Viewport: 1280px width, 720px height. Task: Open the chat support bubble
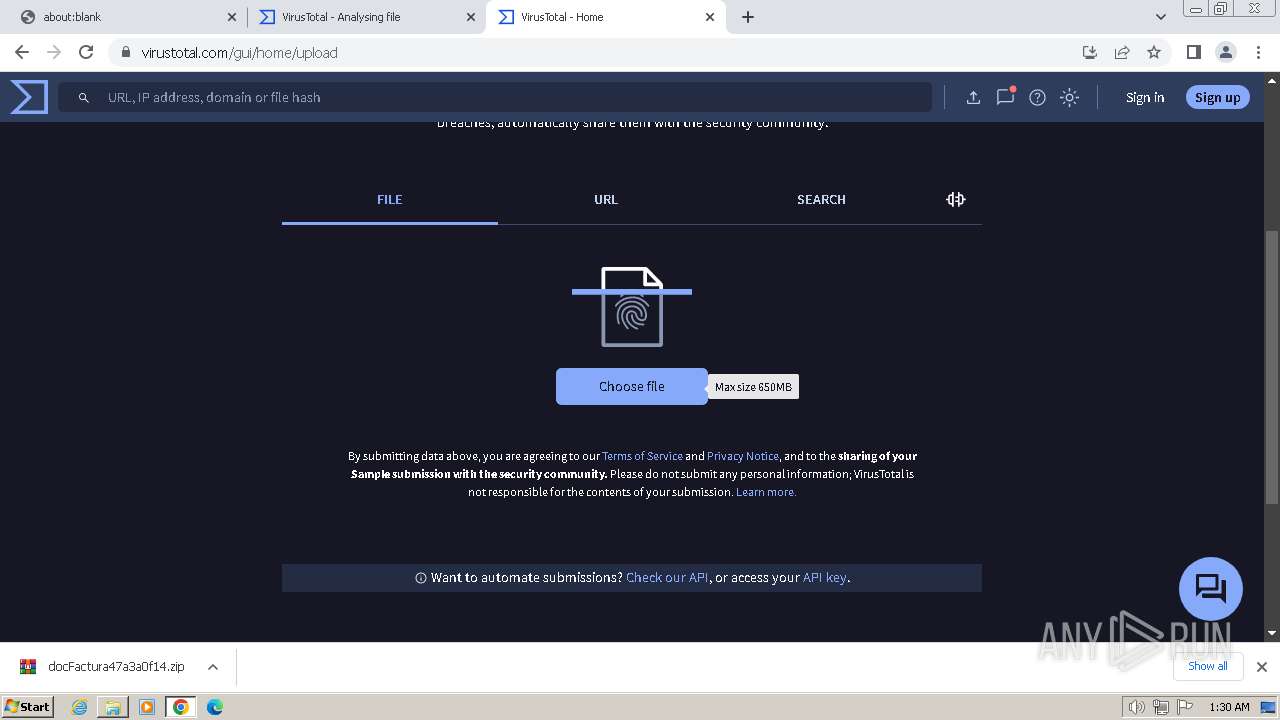1211,588
